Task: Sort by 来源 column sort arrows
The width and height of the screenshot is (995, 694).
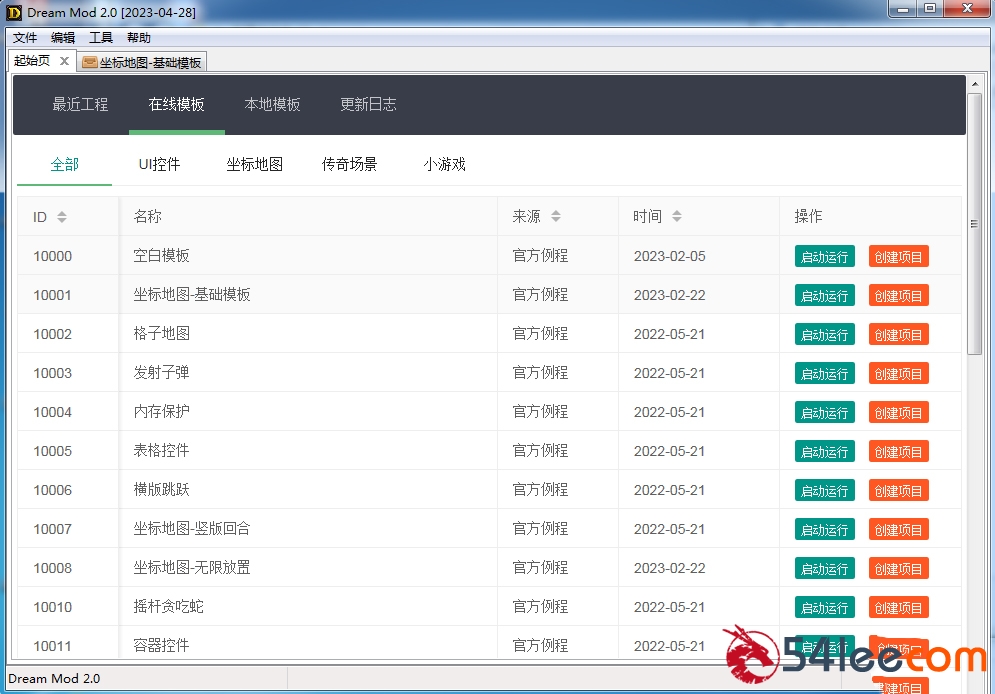Action: click(556, 217)
